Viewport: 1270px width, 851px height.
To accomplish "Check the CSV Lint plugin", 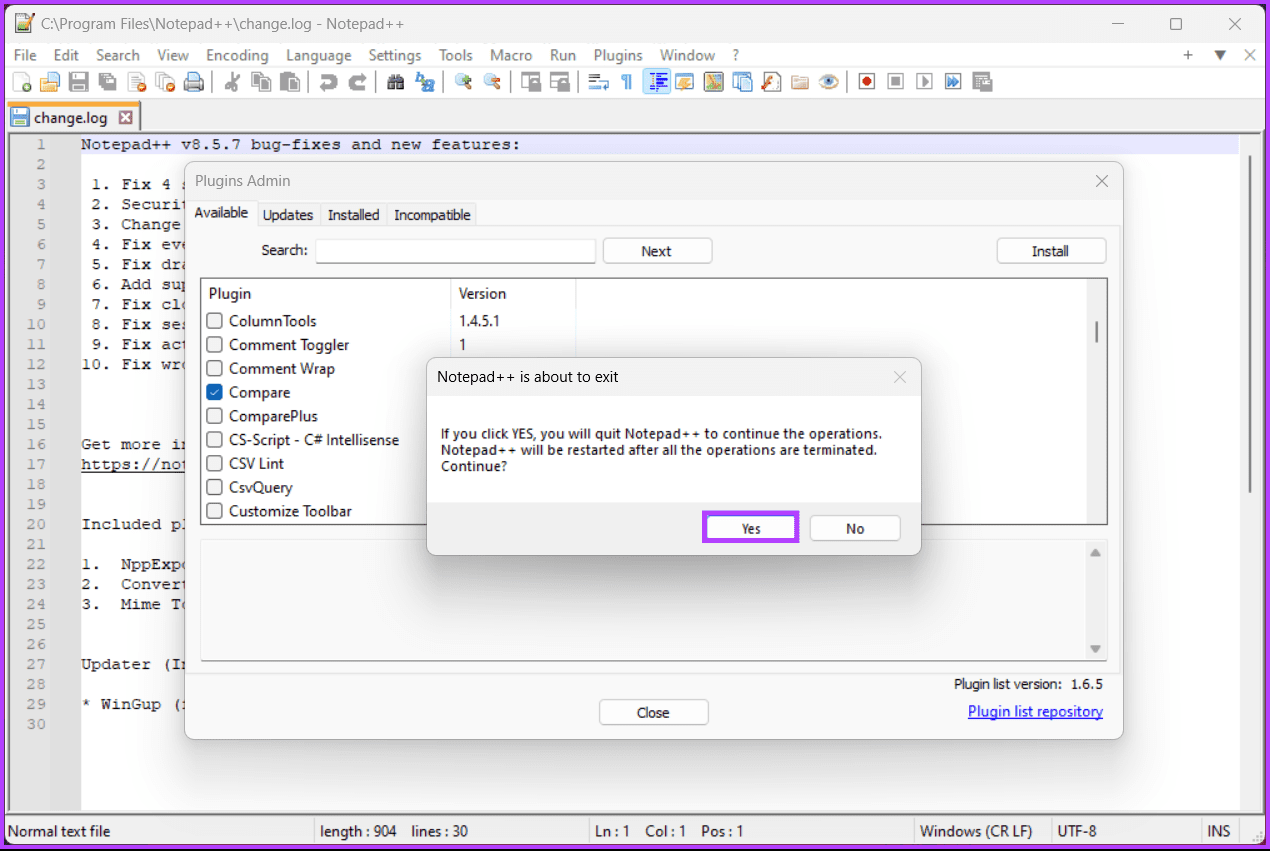I will 214,463.
